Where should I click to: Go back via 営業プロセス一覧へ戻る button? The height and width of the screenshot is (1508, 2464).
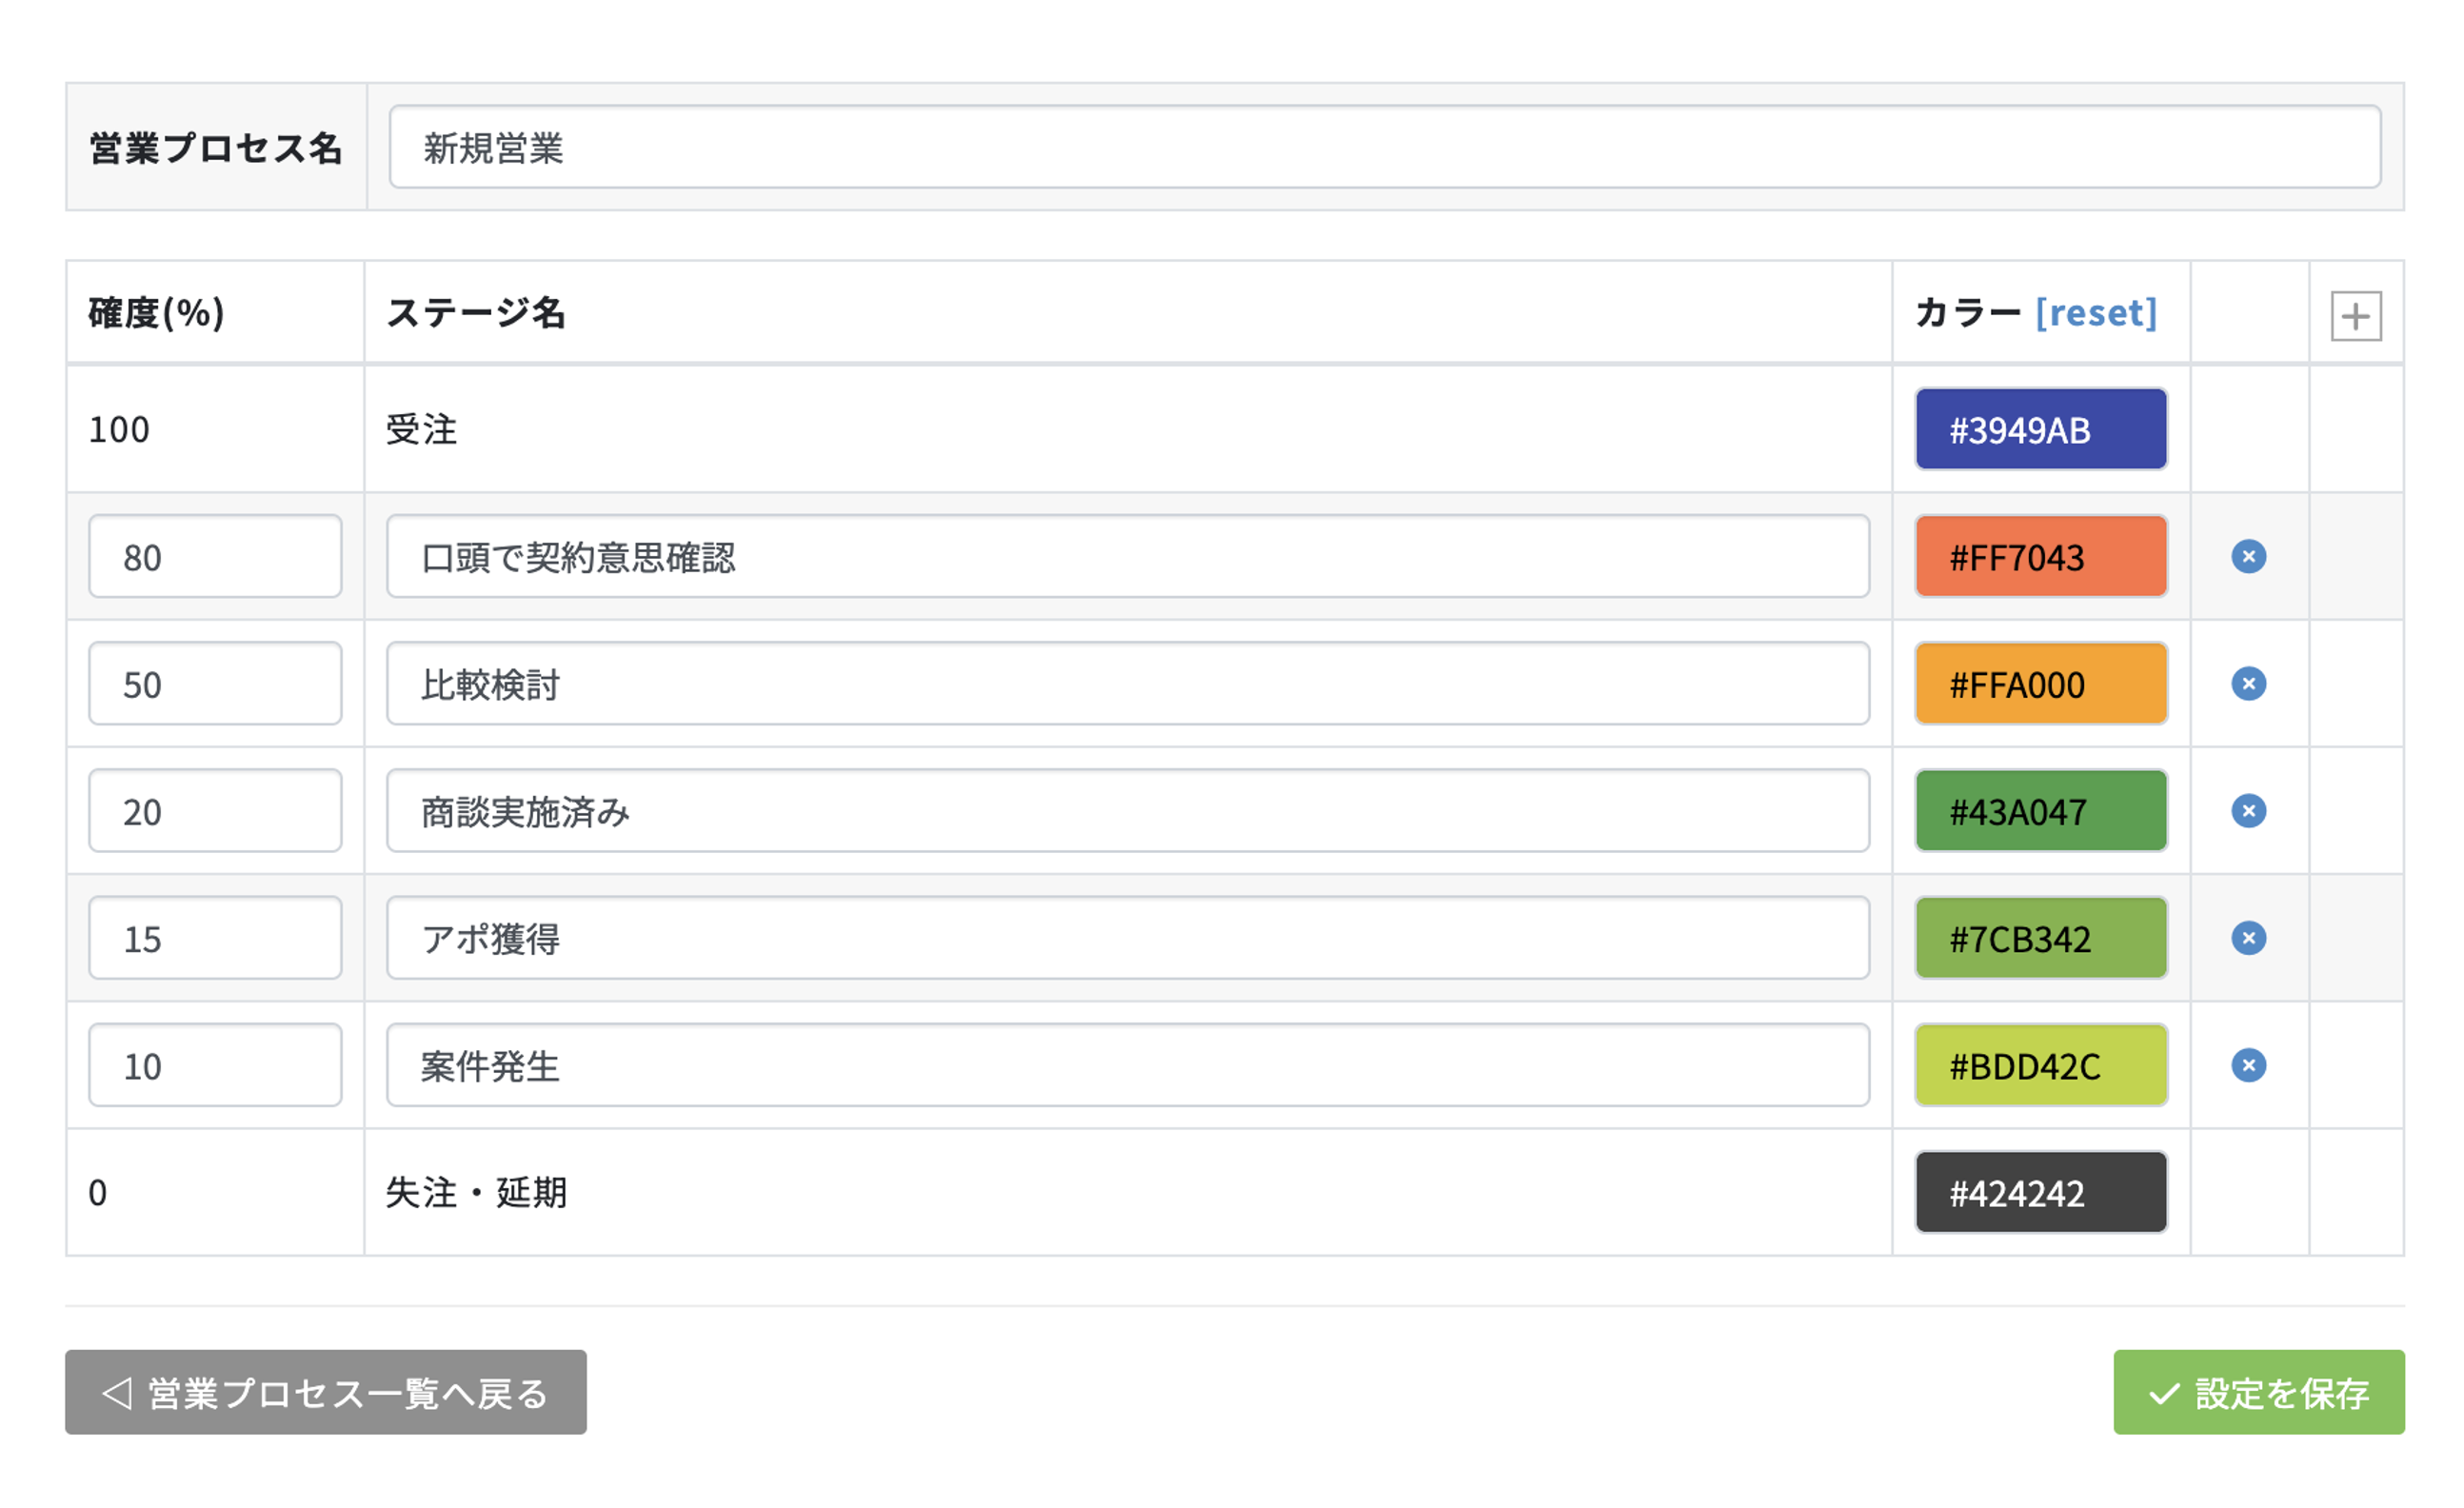(325, 1392)
